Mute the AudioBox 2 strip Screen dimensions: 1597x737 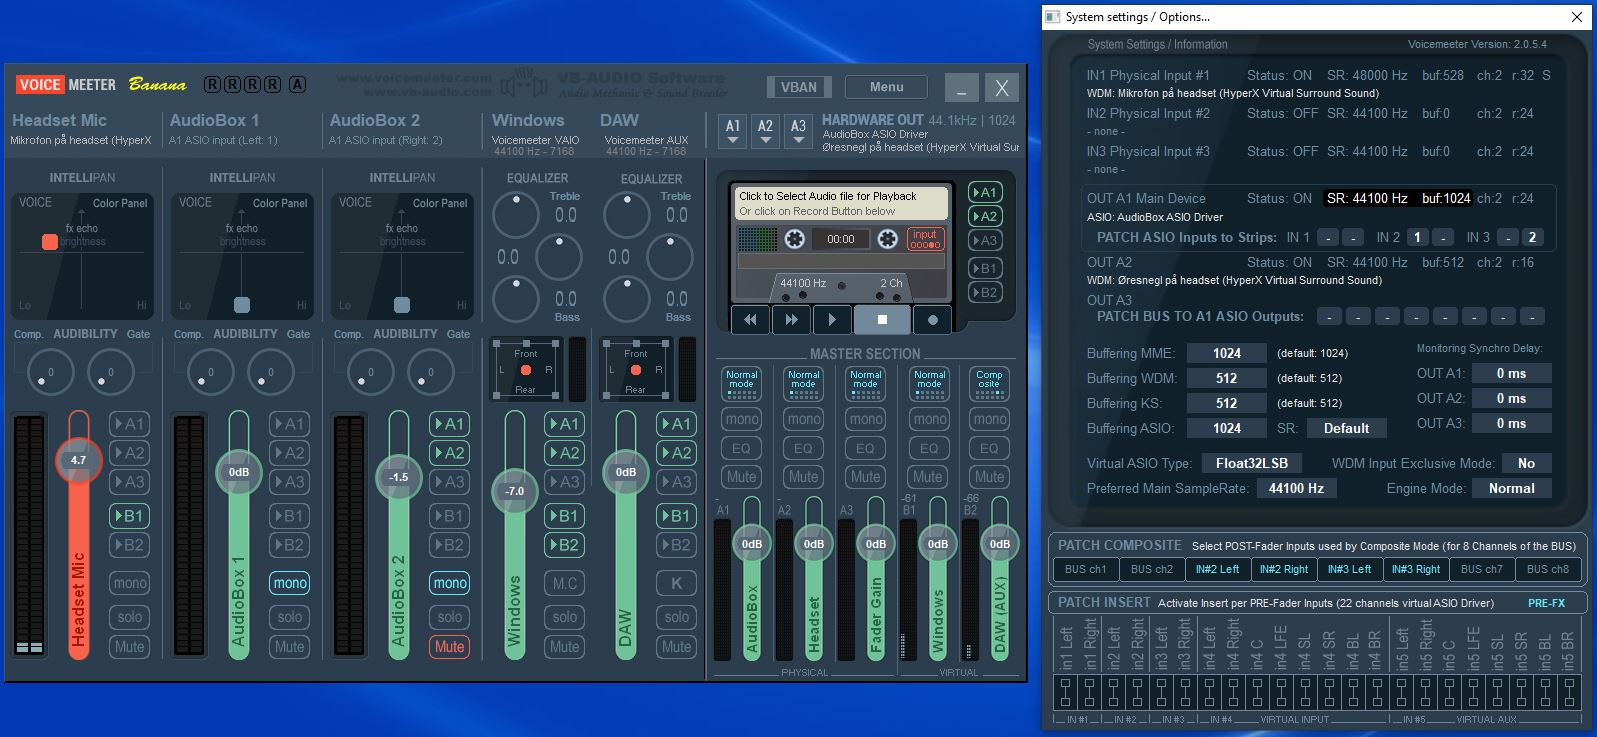[x=449, y=647]
